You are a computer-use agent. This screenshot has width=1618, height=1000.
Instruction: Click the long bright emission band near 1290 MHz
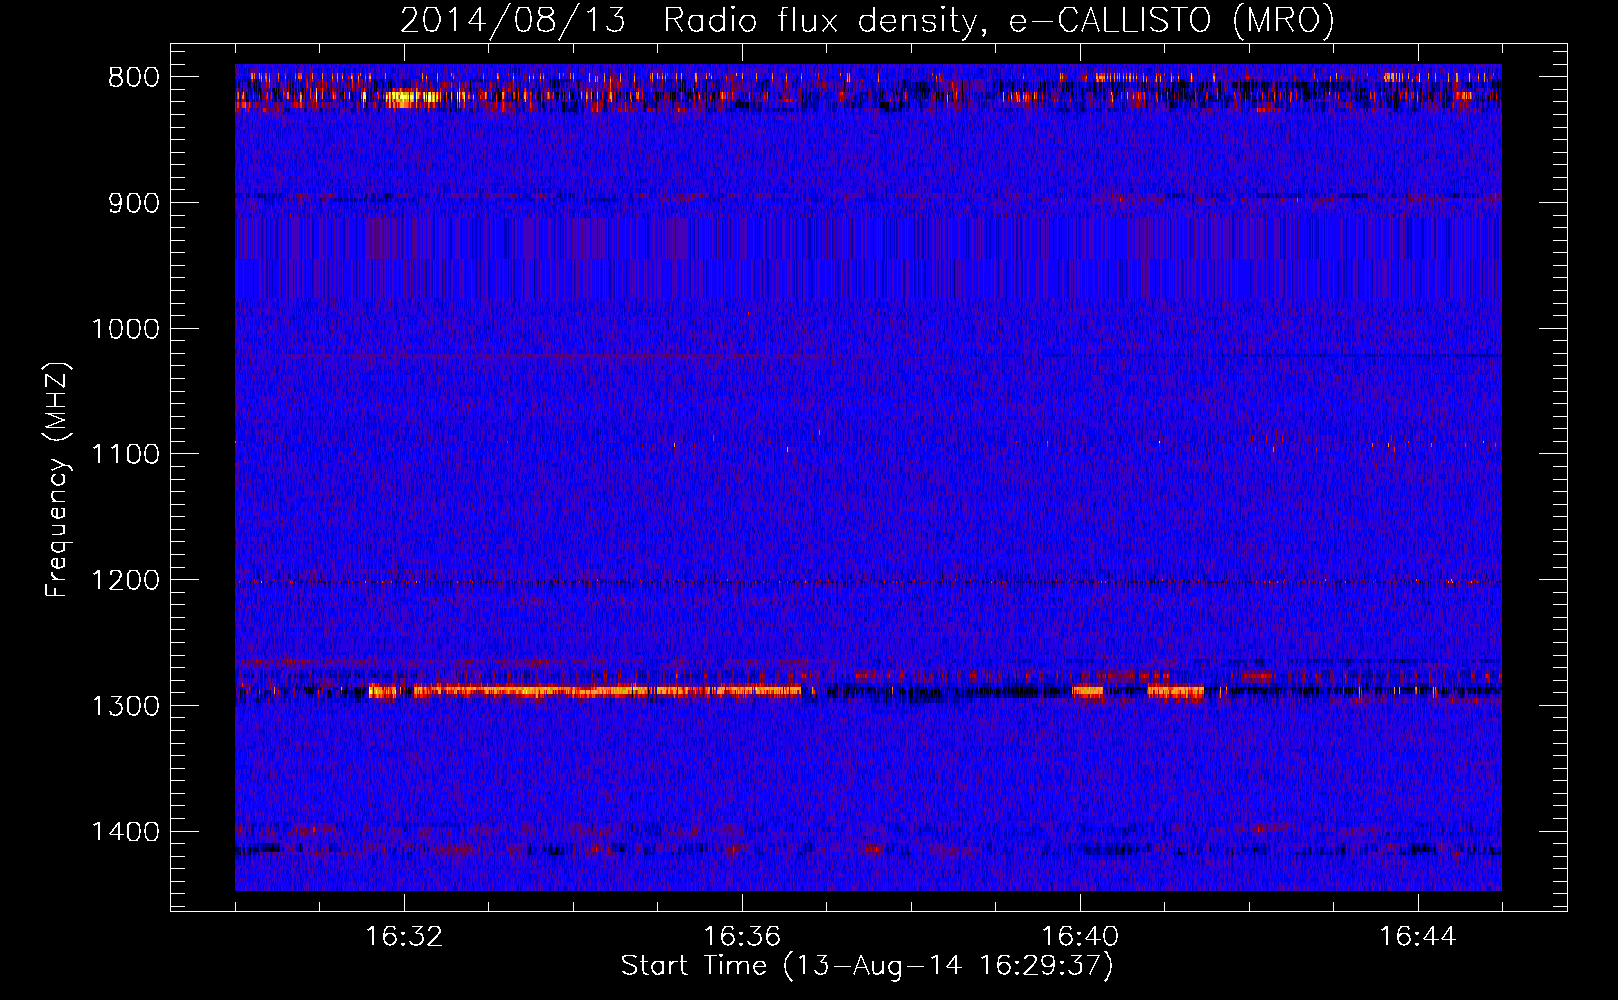click(585, 690)
